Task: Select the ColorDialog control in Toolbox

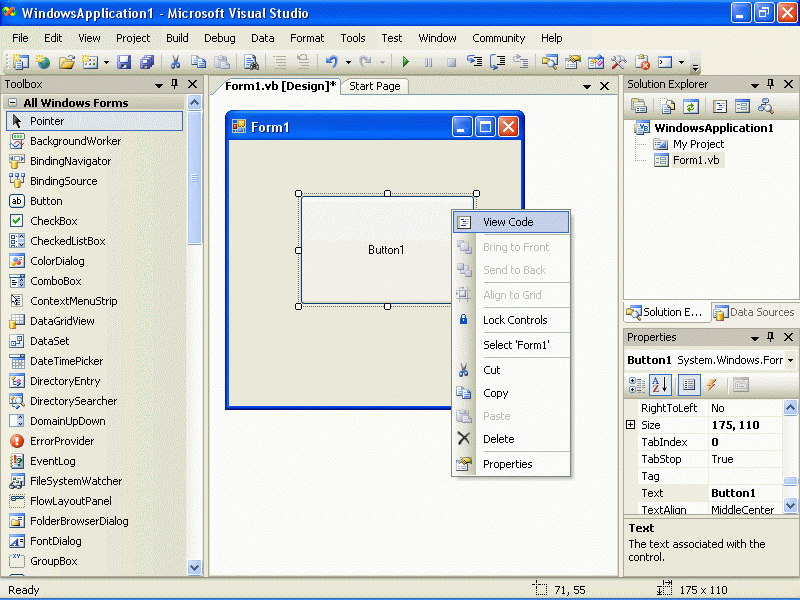Action: (94, 261)
